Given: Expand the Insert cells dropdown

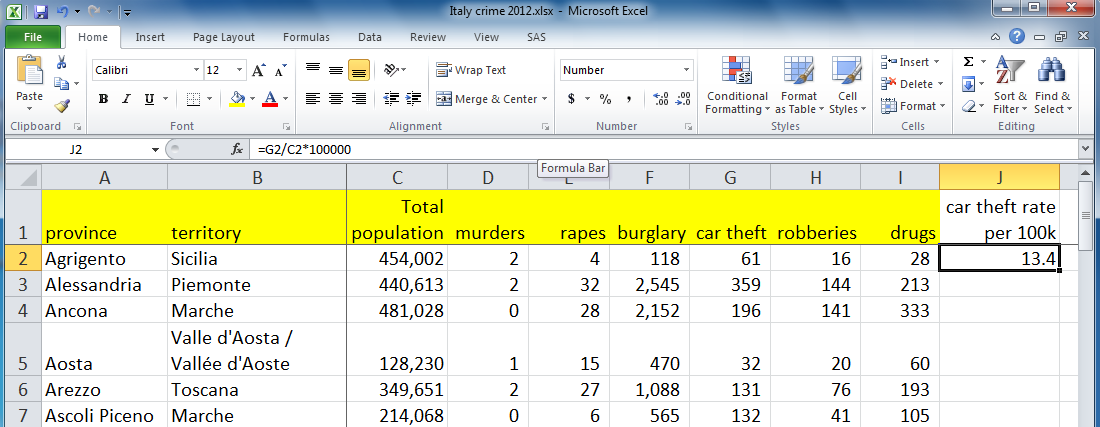Looking at the screenshot, I should pos(937,62).
